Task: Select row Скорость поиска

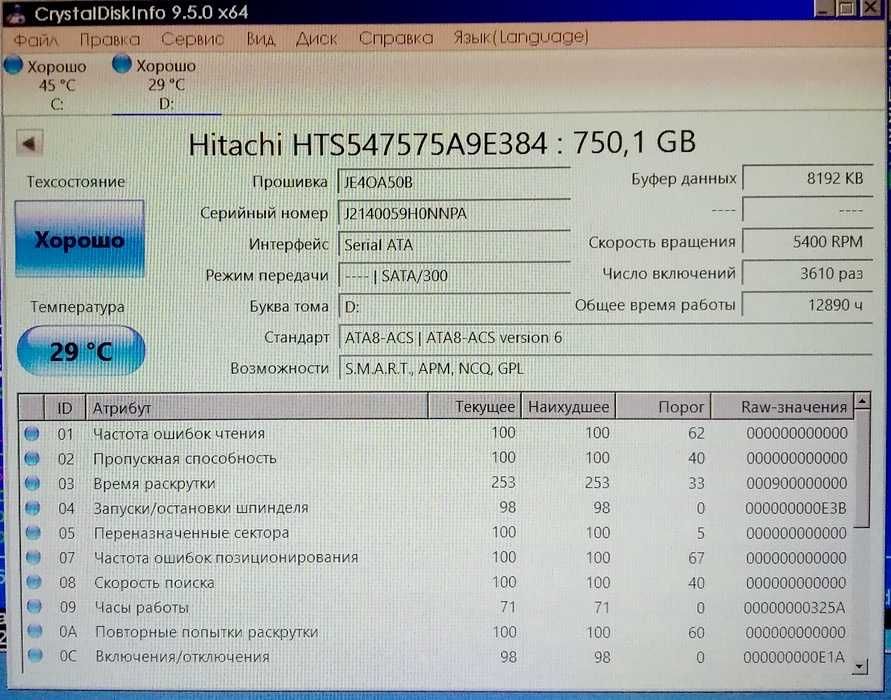Action: pos(436,582)
